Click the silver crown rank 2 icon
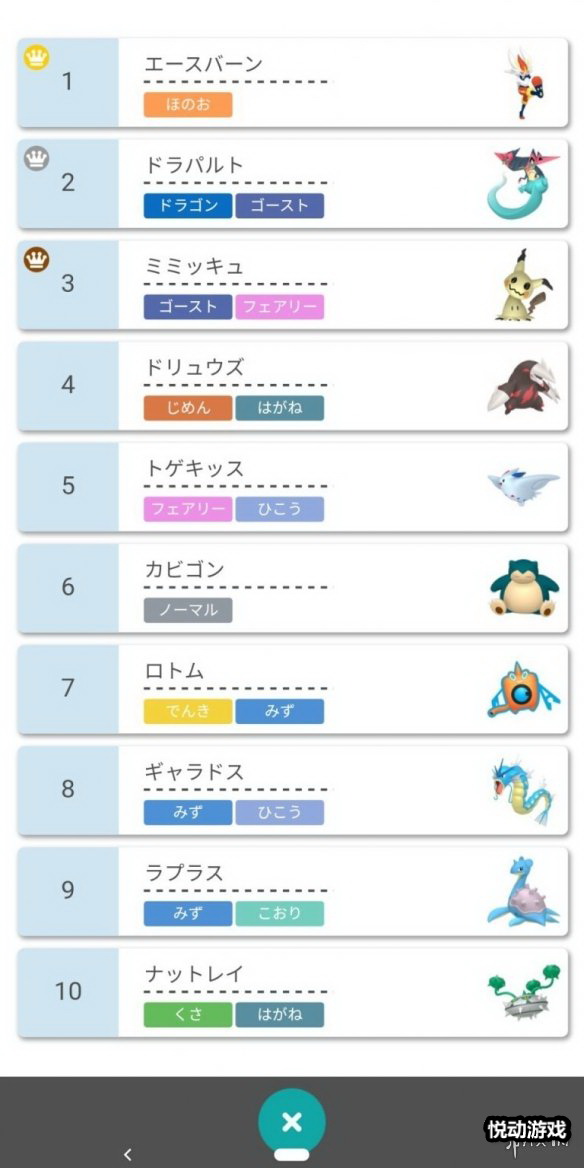 (x=36, y=159)
